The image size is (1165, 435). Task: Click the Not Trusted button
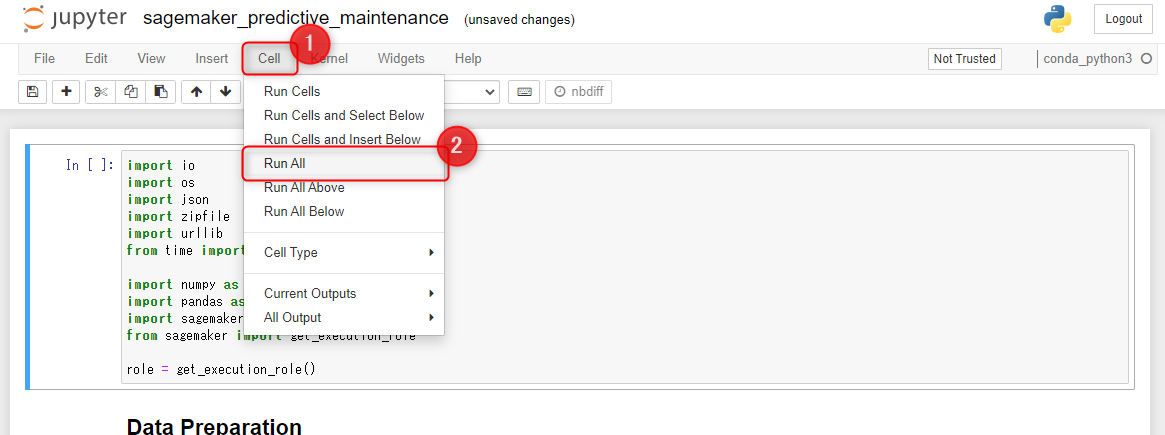(x=964, y=58)
